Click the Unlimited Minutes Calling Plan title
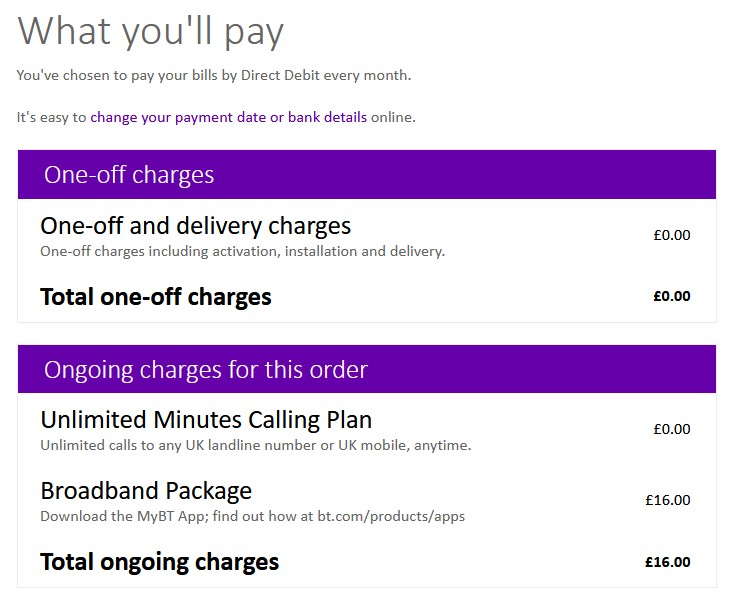The width and height of the screenshot is (733, 600). pos(206,419)
